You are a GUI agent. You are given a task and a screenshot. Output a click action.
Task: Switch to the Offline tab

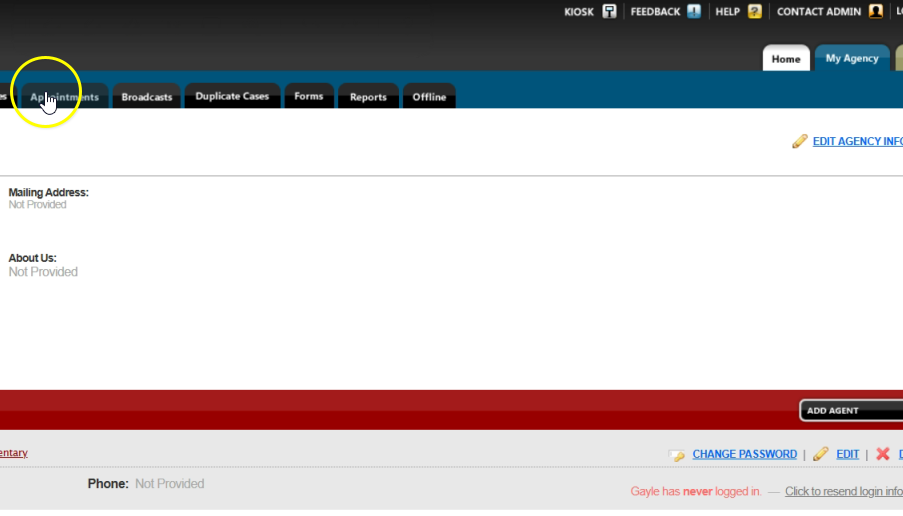(x=429, y=97)
